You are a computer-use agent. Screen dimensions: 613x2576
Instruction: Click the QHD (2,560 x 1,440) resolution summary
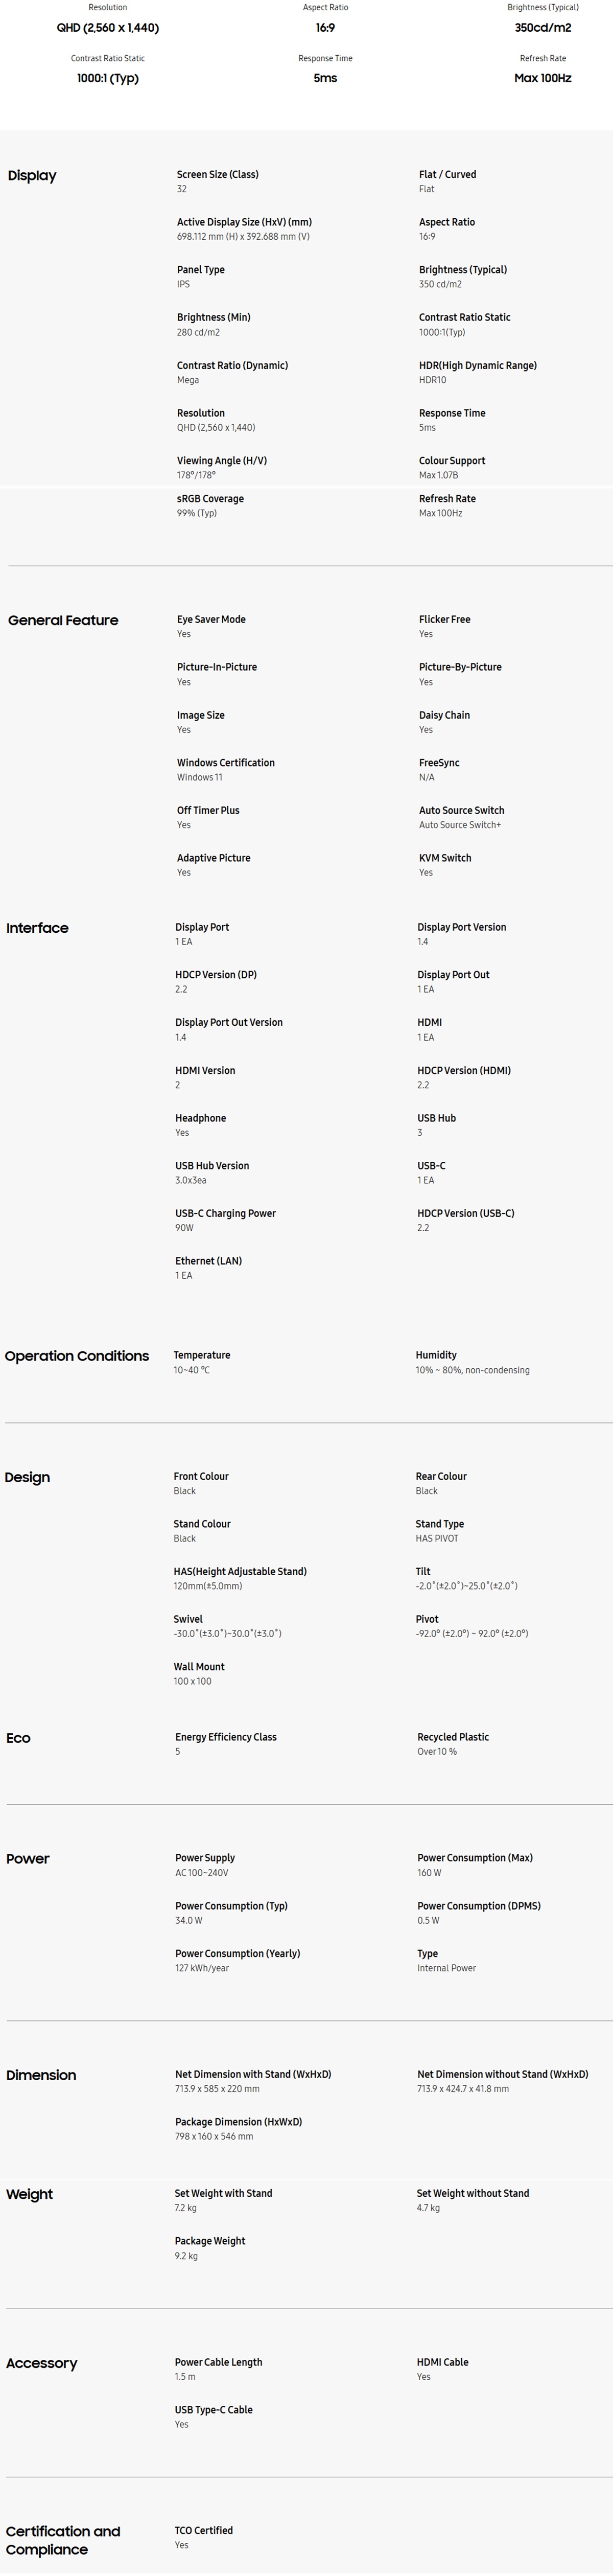click(x=108, y=28)
